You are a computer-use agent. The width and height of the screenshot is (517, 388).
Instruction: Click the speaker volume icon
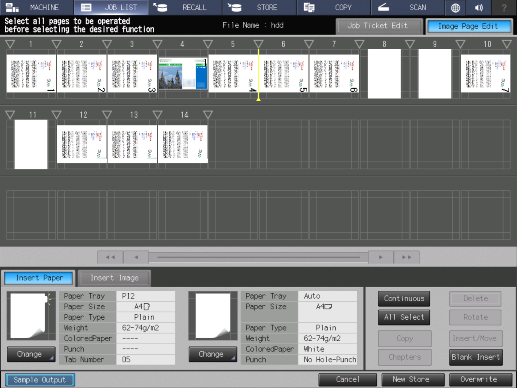click(x=479, y=7)
